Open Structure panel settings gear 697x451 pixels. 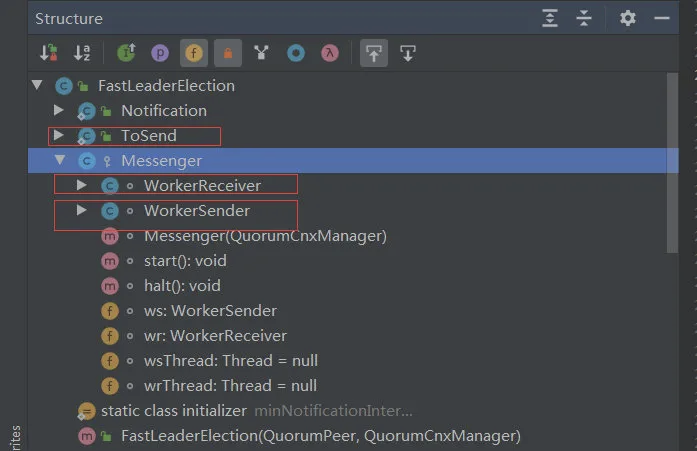click(x=628, y=18)
